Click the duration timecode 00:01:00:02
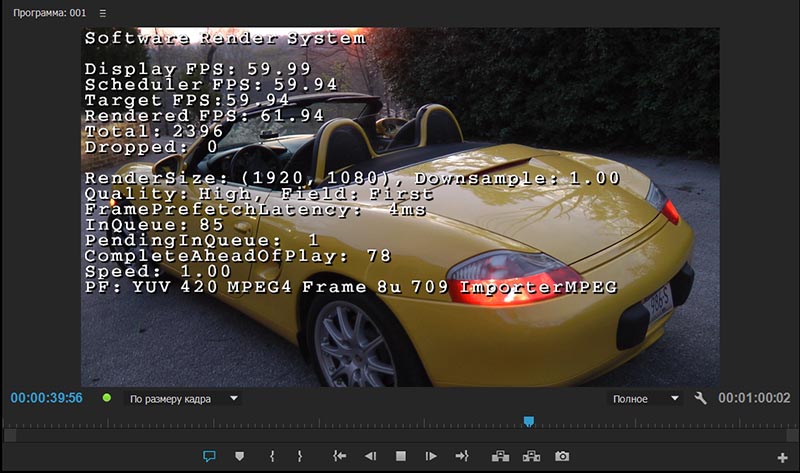 (754, 398)
